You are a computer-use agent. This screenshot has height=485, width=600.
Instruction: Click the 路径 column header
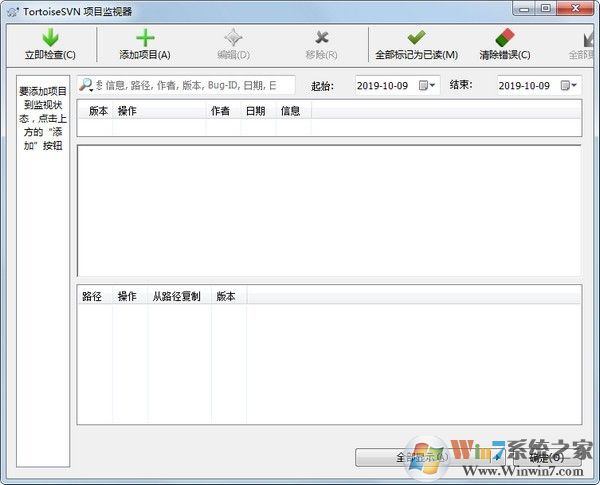click(95, 296)
